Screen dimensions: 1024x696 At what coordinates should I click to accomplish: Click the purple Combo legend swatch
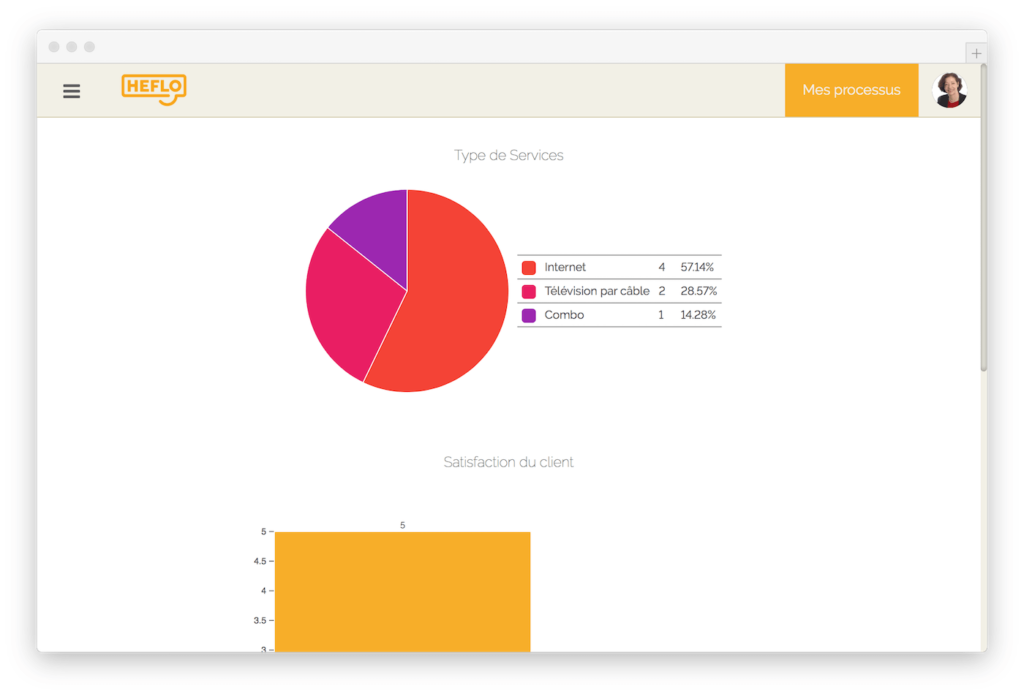pos(529,316)
